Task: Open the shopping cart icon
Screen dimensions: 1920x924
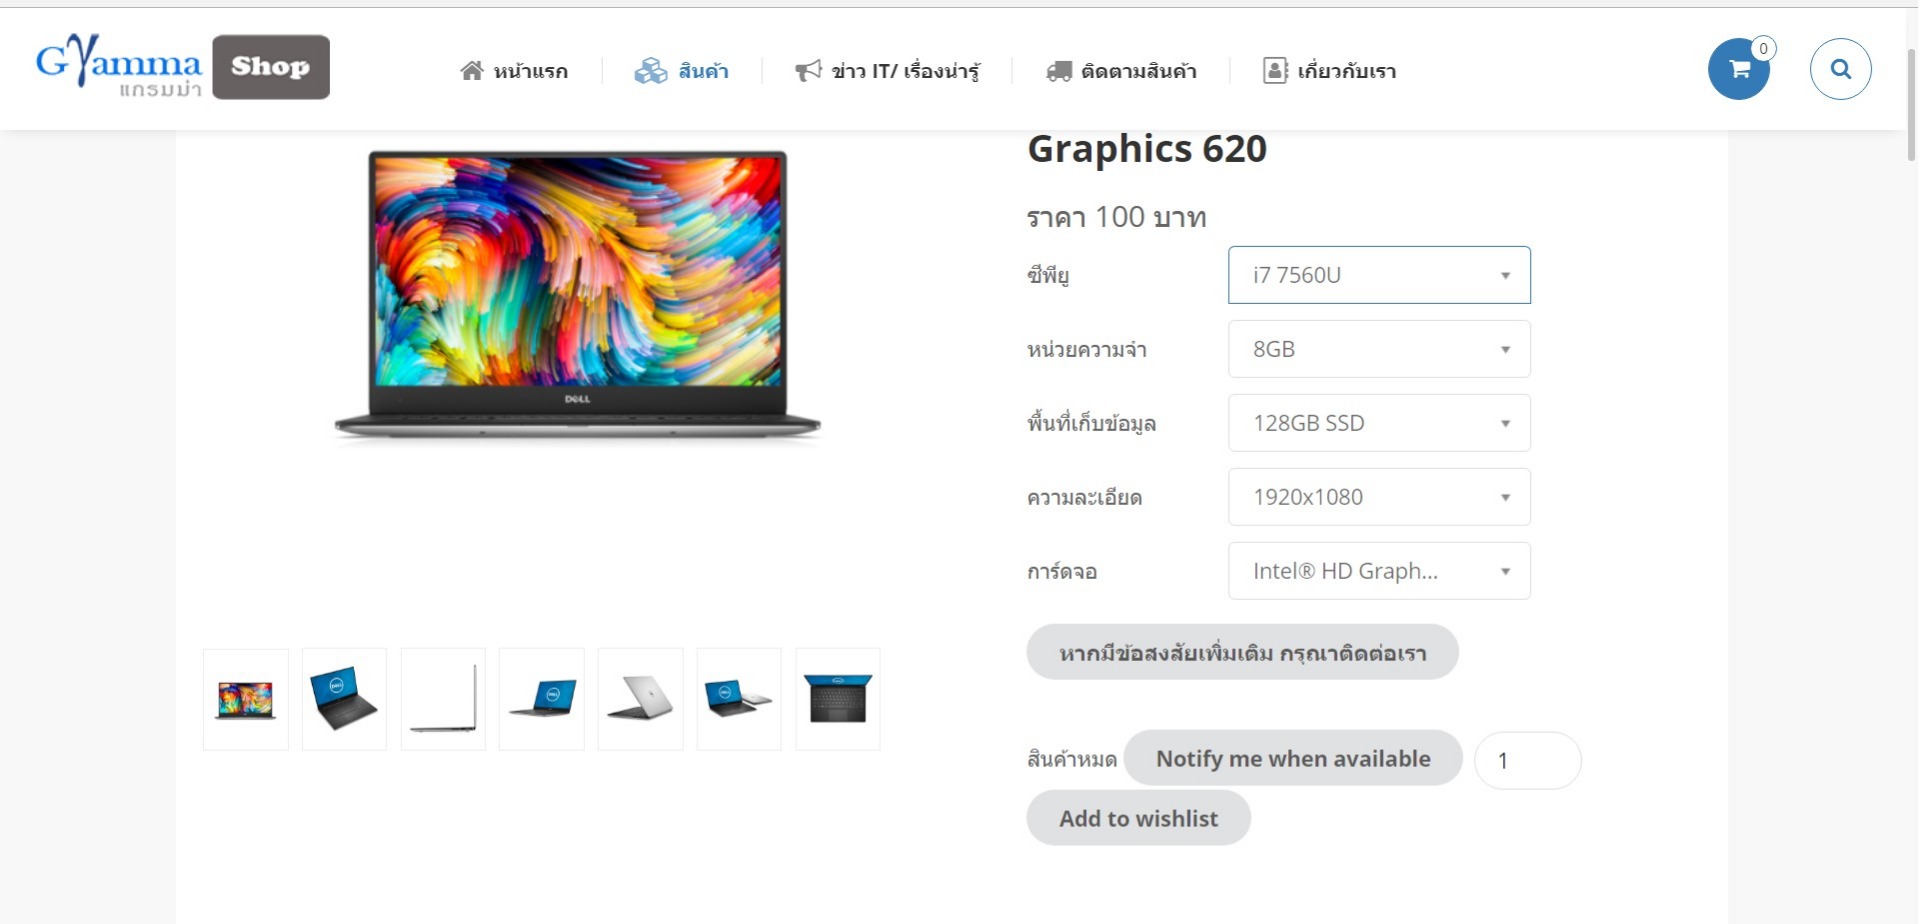Action: point(1739,69)
